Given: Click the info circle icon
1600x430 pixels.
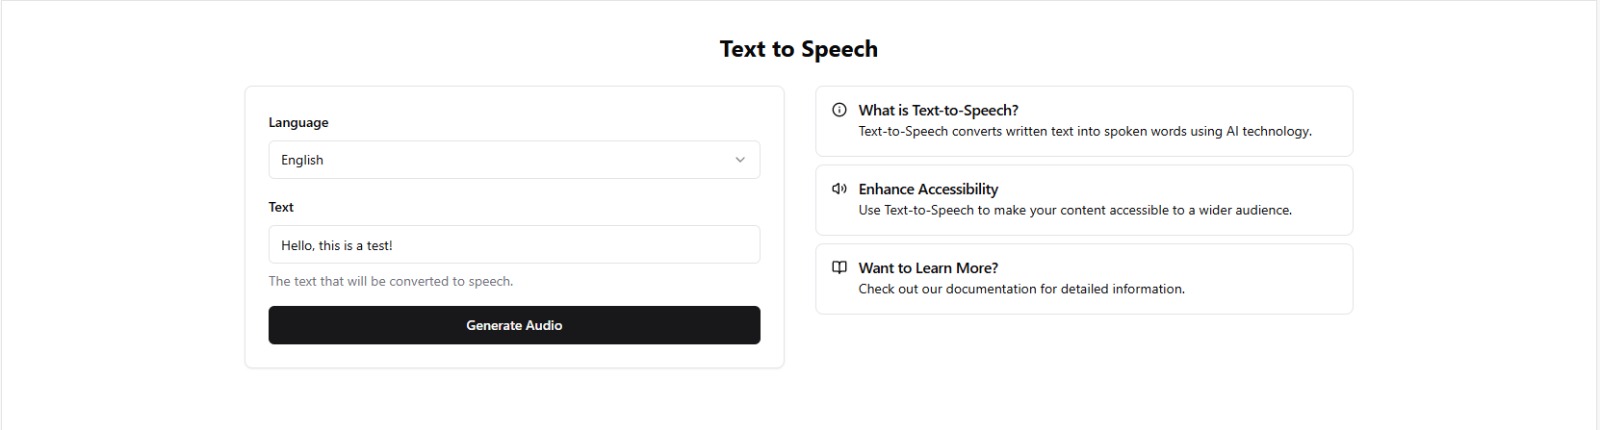Looking at the screenshot, I should click(x=839, y=110).
